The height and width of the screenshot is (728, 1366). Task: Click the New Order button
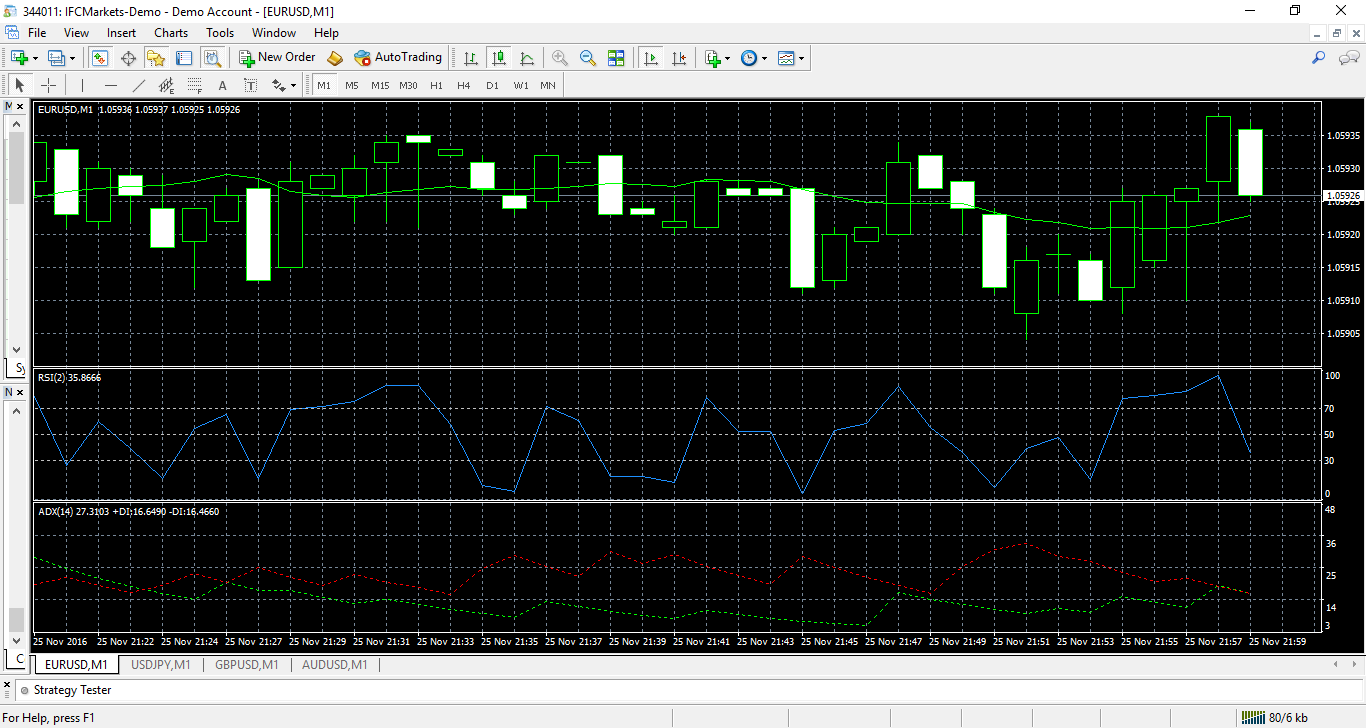[x=277, y=58]
